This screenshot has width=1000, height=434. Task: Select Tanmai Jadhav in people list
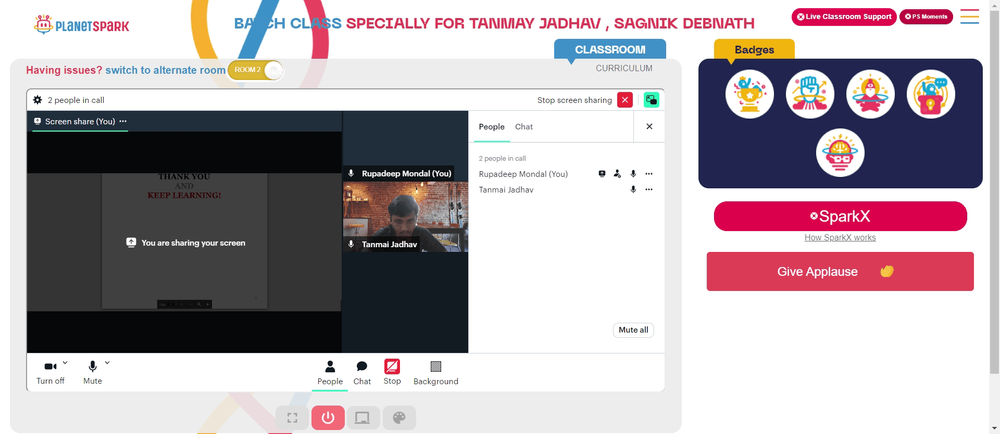point(506,189)
